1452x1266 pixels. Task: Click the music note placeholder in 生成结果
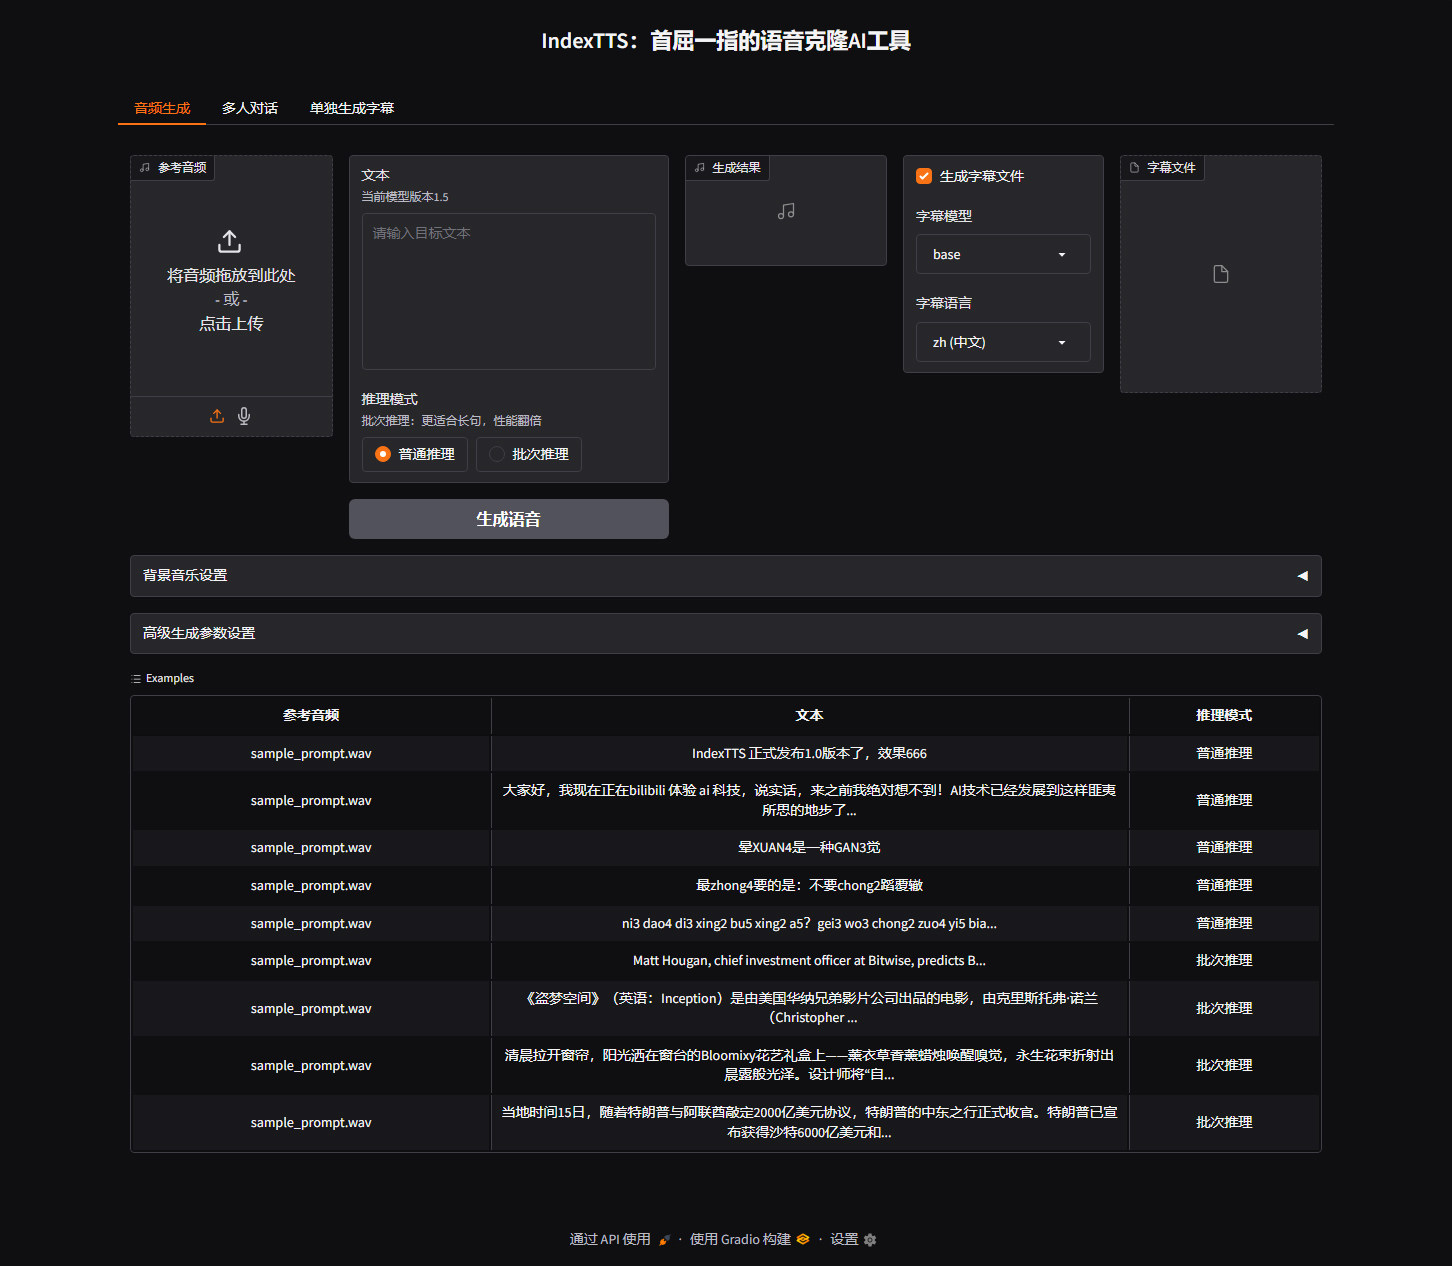(x=786, y=211)
